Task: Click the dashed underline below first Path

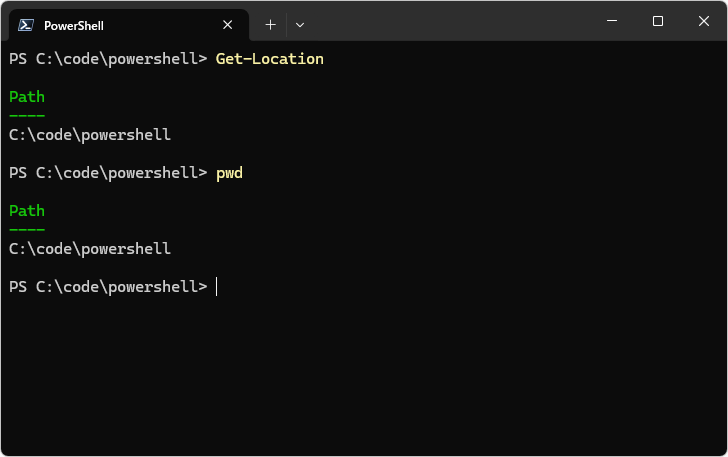Action: tap(27, 116)
